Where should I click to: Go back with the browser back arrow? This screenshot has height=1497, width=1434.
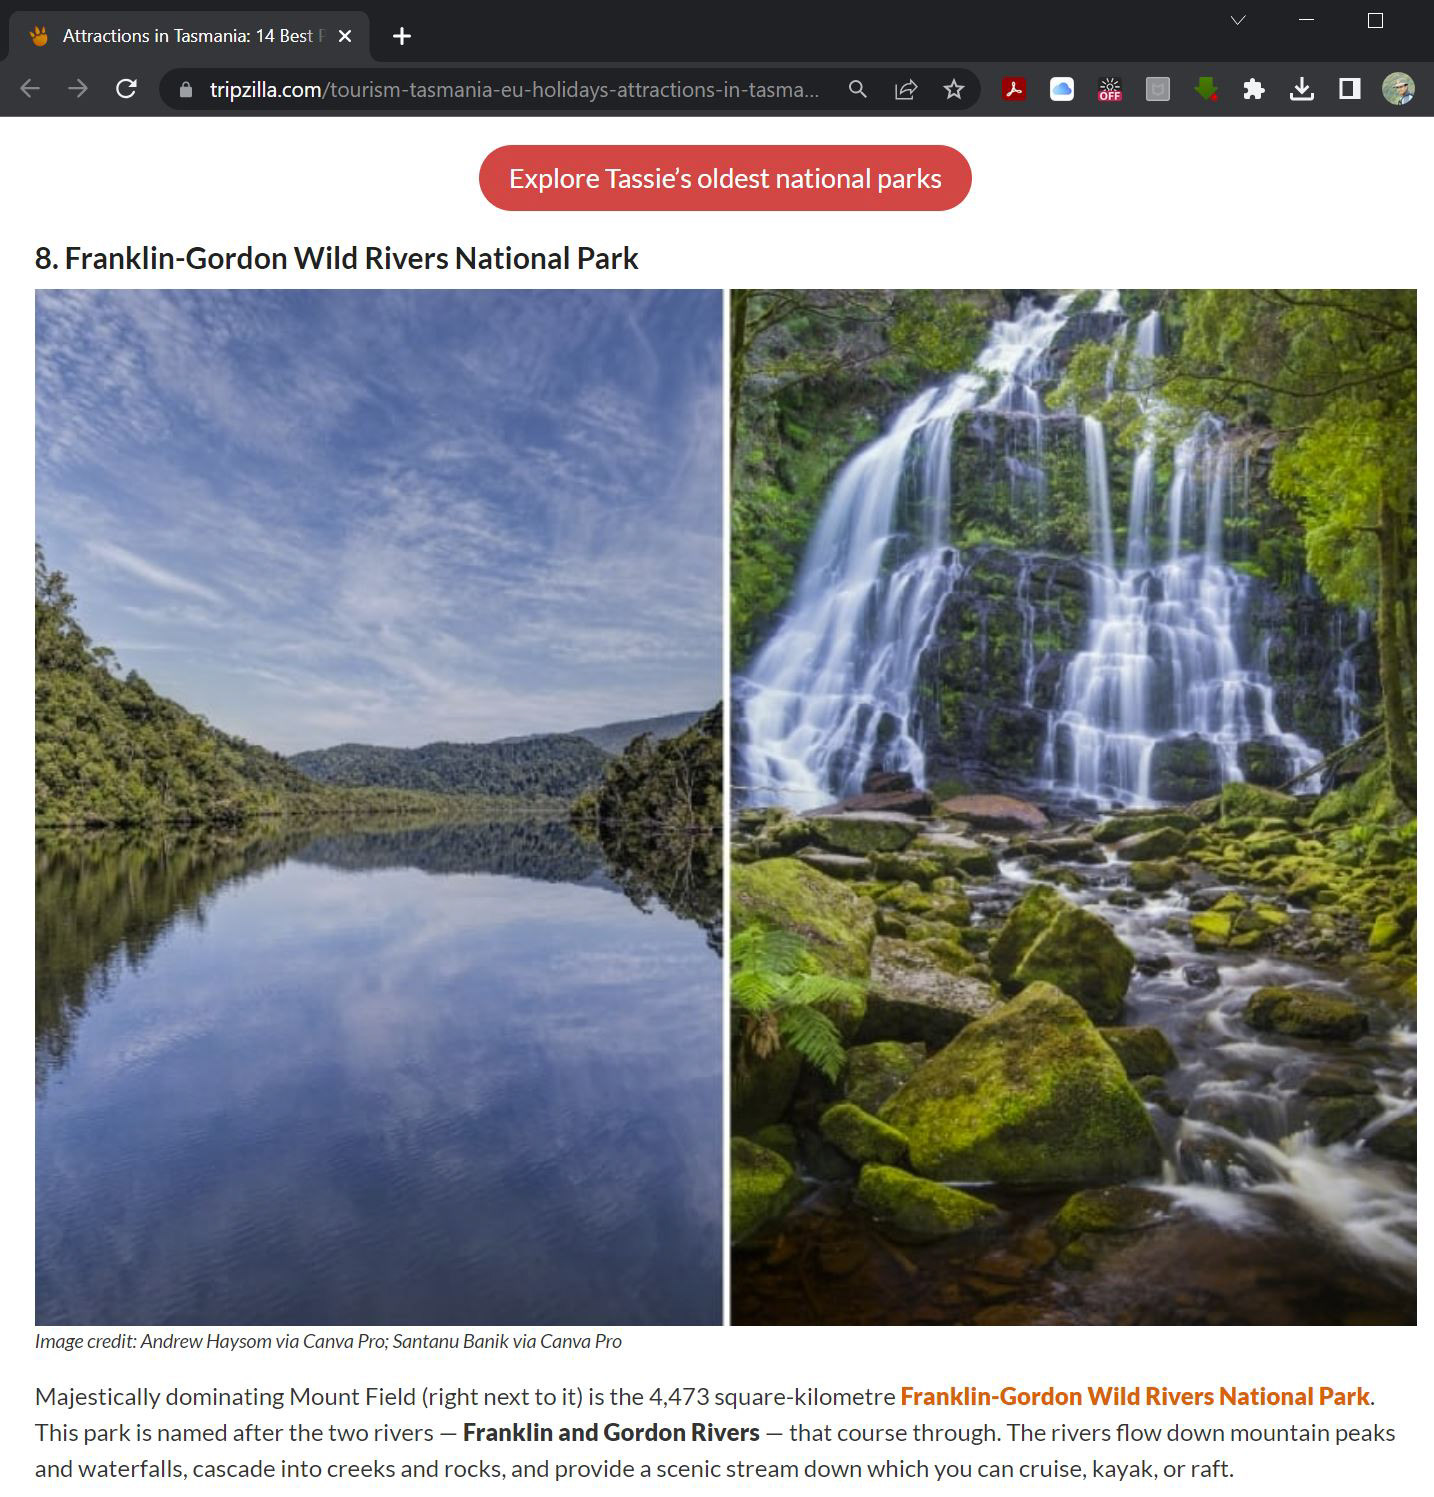(30, 89)
